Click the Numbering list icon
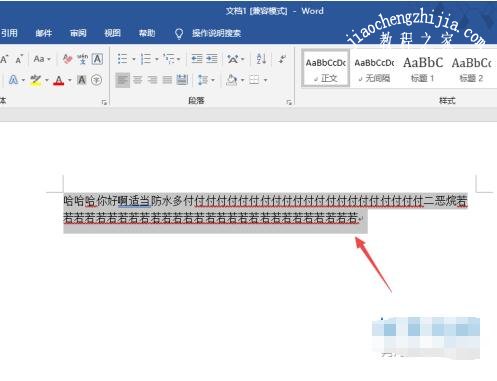The width and height of the screenshot is (497, 381). pos(146,59)
